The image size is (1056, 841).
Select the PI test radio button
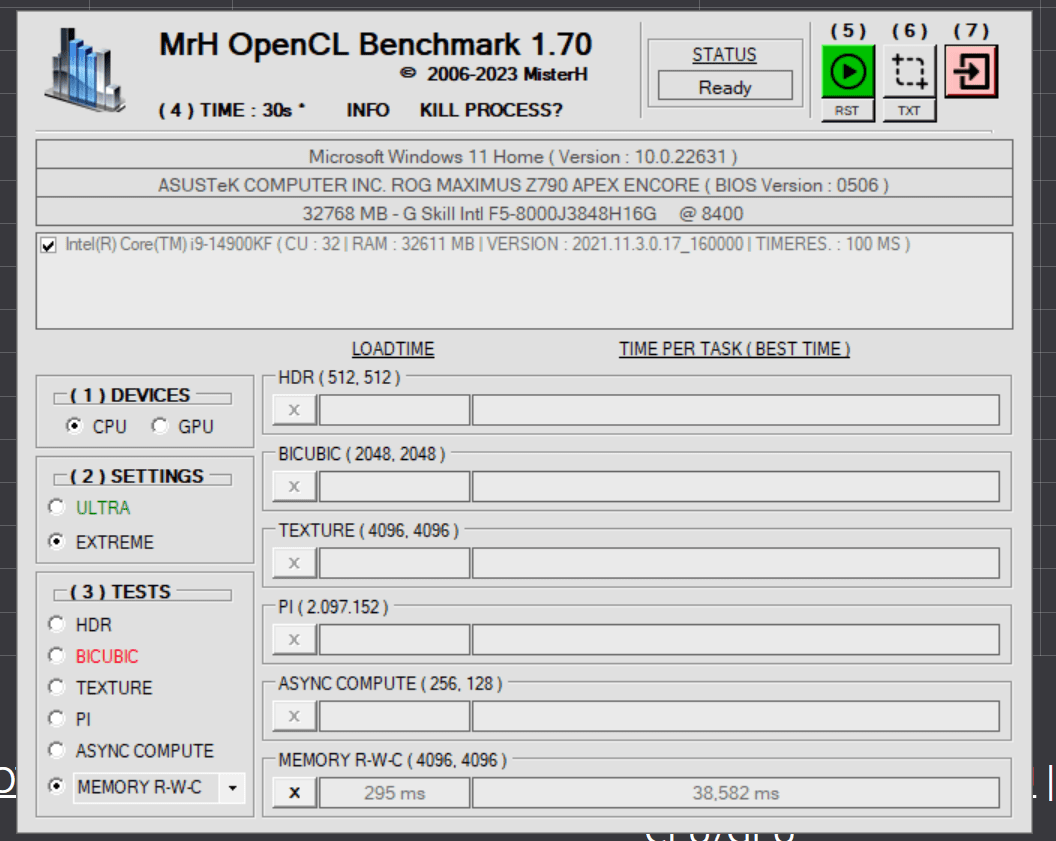click(x=57, y=718)
